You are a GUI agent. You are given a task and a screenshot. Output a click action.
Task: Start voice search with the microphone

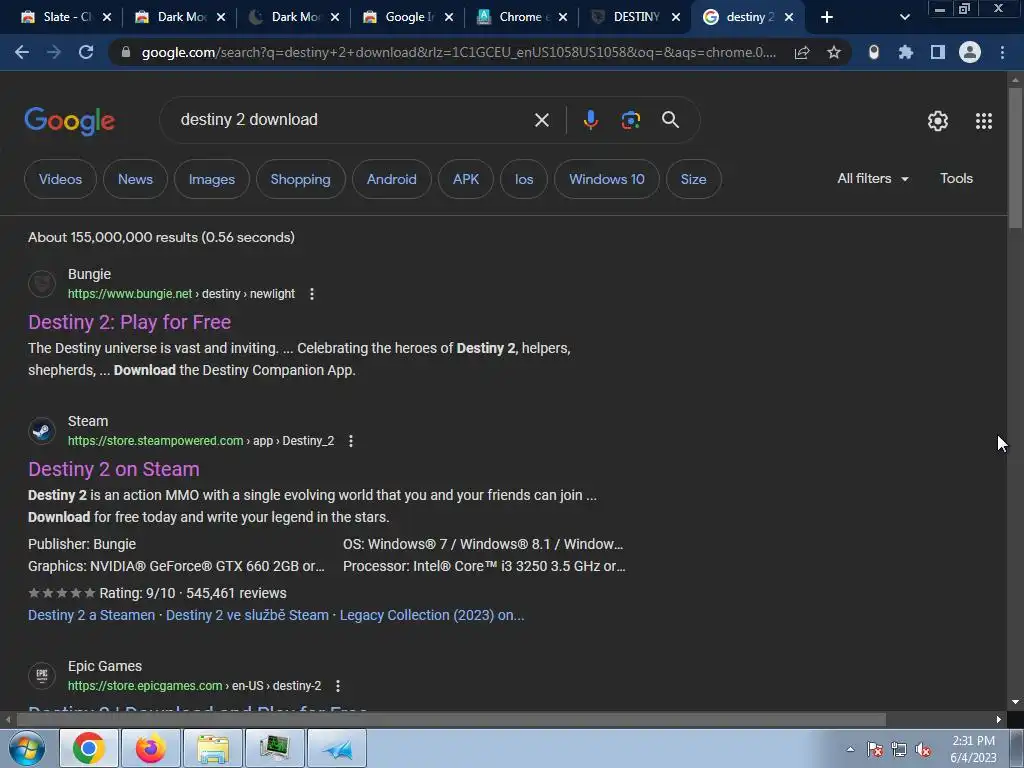tap(590, 120)
